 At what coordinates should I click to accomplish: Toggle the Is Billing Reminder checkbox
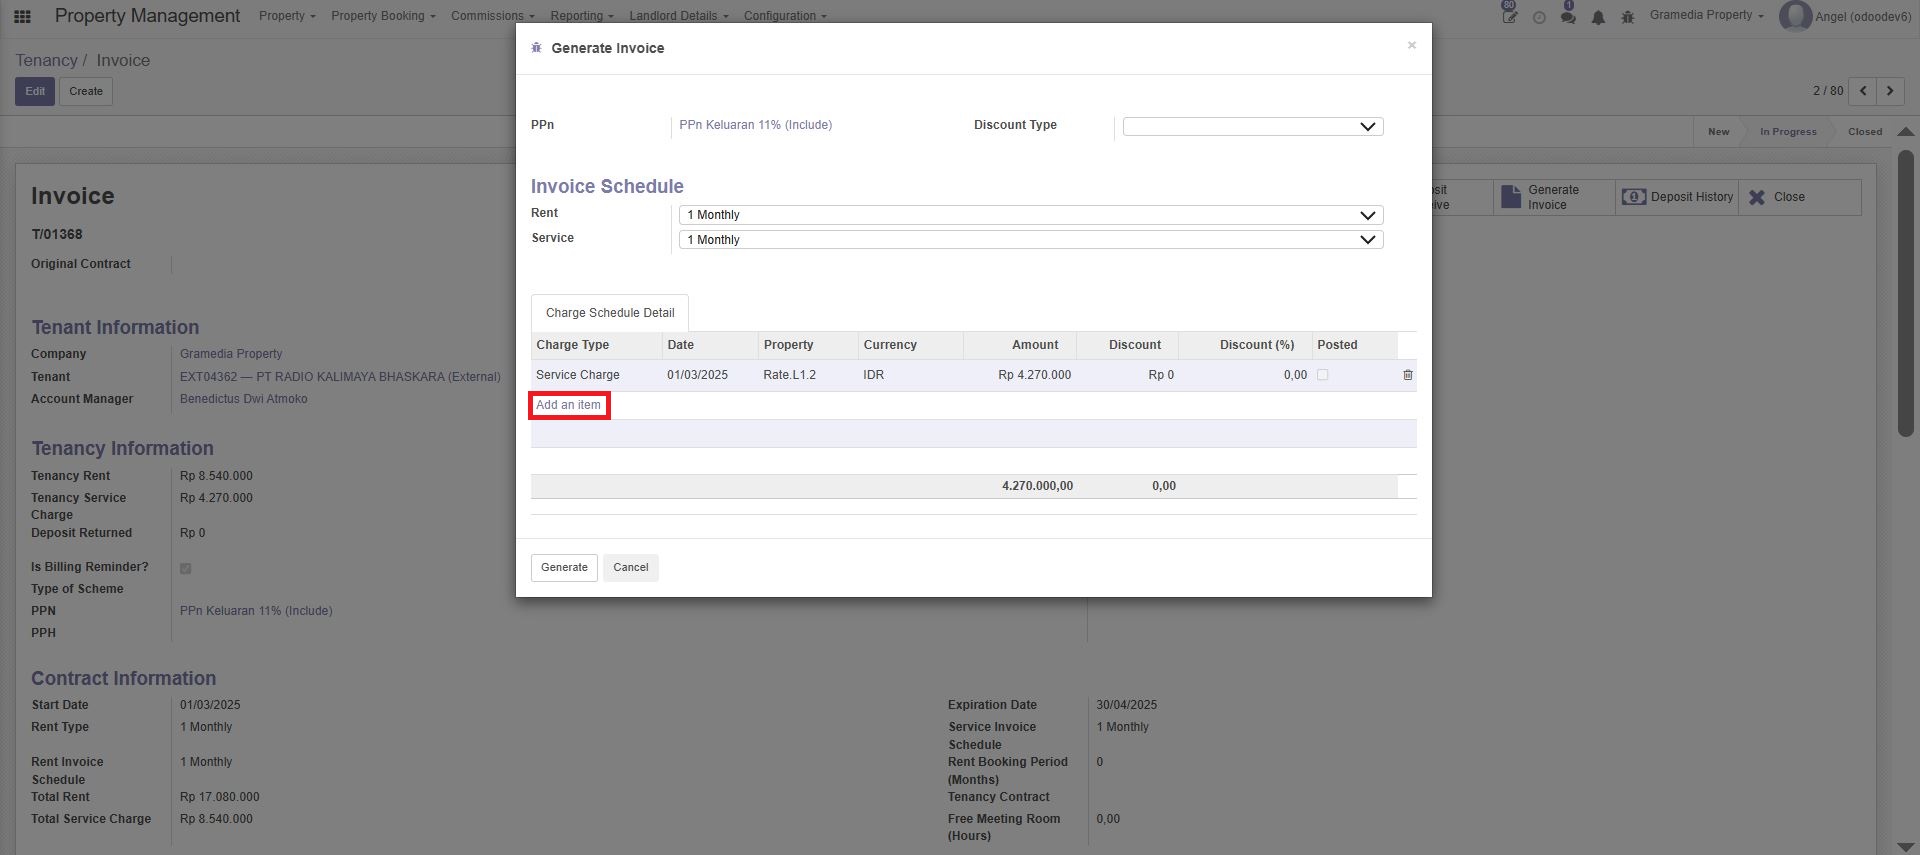(185, 568)
